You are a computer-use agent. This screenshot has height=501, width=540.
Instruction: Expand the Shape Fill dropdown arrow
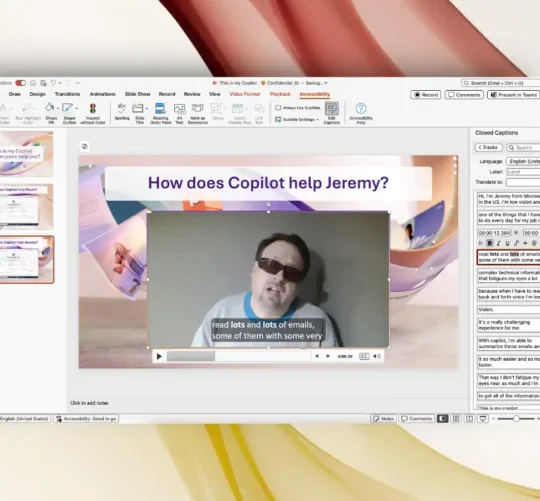pos(58,108)
